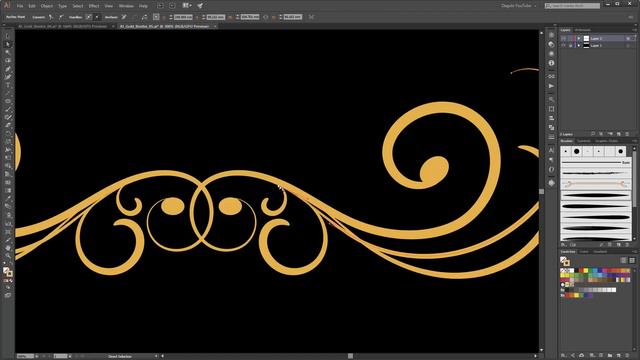
Task: Expand the top layer disclosure triangle
Action: click(579, 38)
